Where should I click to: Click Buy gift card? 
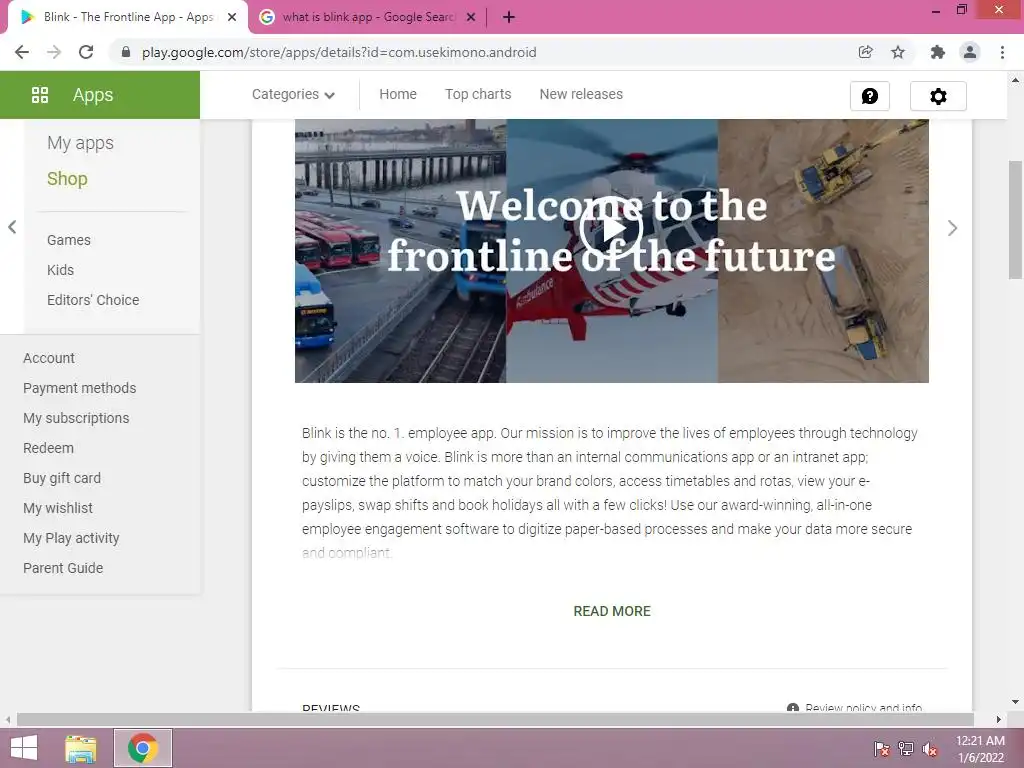pyautogui.click(x=62, y=479)
